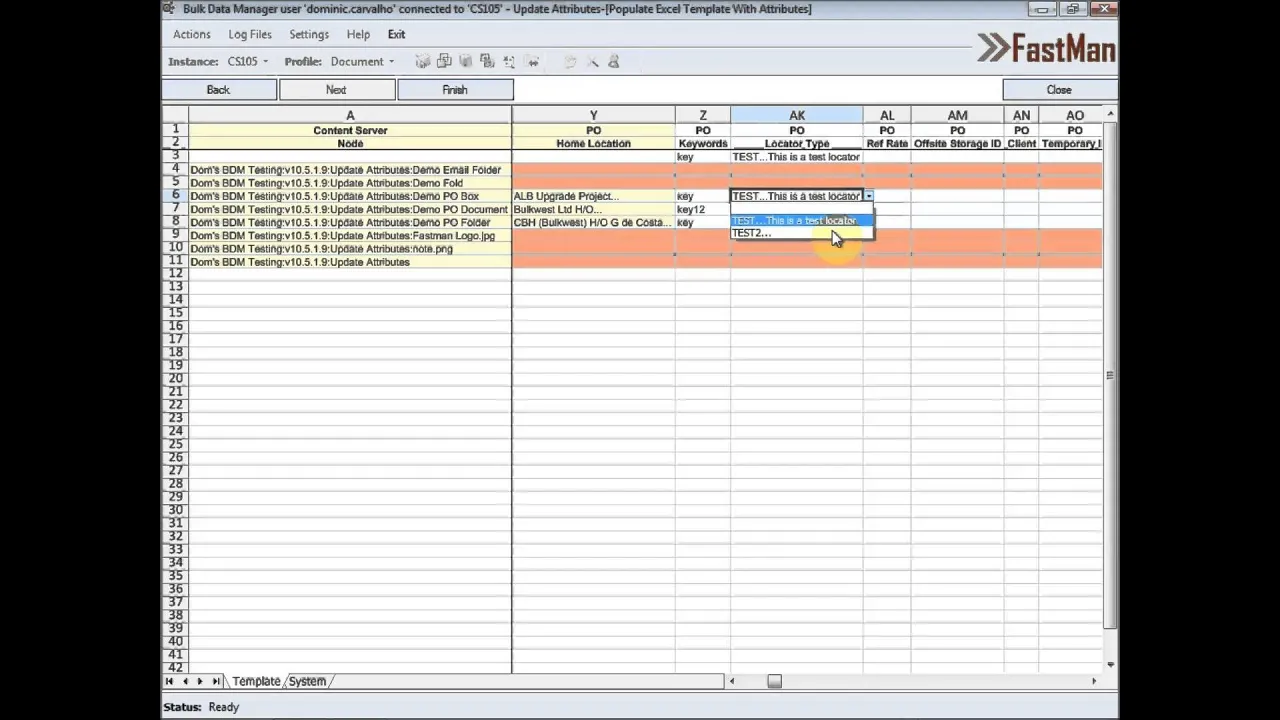Click the Locator Type header cell
Screen dimensions: 1280x720
pos(797,144)
